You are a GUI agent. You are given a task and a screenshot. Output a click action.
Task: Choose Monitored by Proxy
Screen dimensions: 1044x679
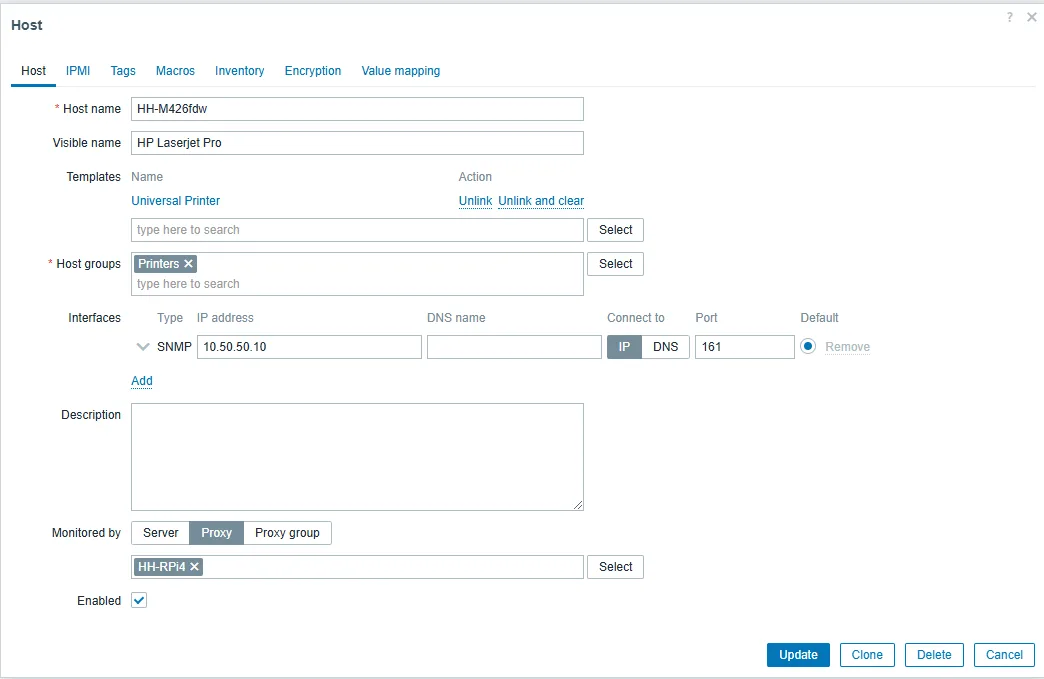[x=216, y=533]
